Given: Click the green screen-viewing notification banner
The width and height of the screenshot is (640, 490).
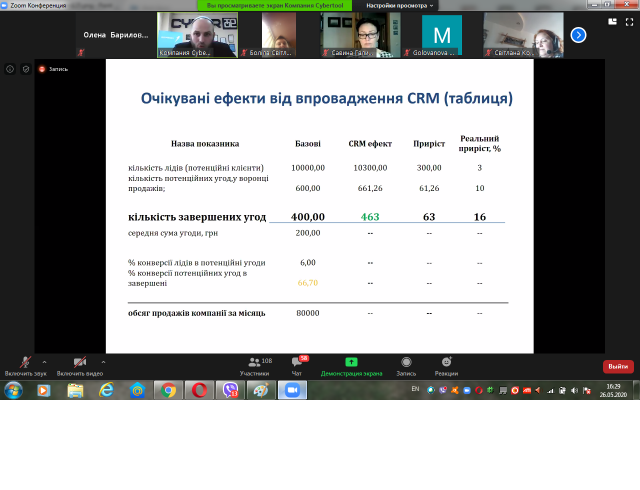Looking at the screenshot, I should tap(275, 6).
